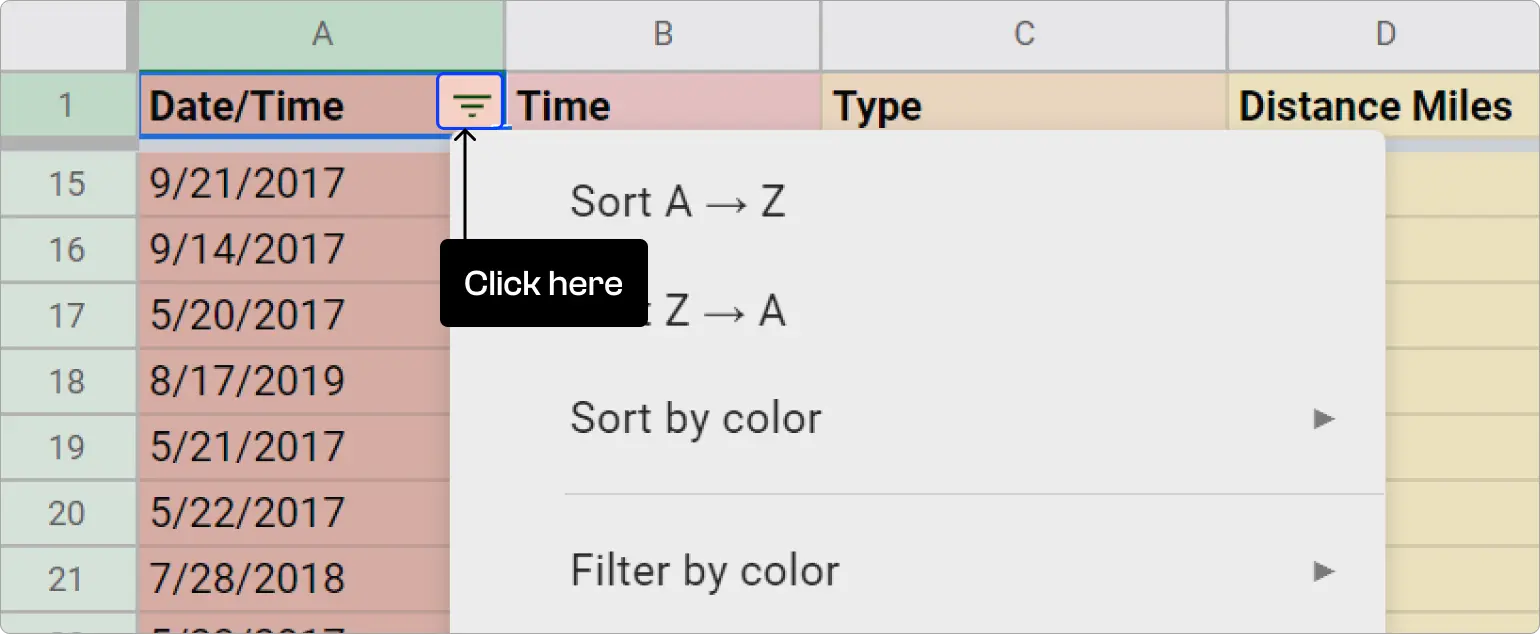Select column A header
The width and height of the screenshot is (1540, 634).
point(322,34)
